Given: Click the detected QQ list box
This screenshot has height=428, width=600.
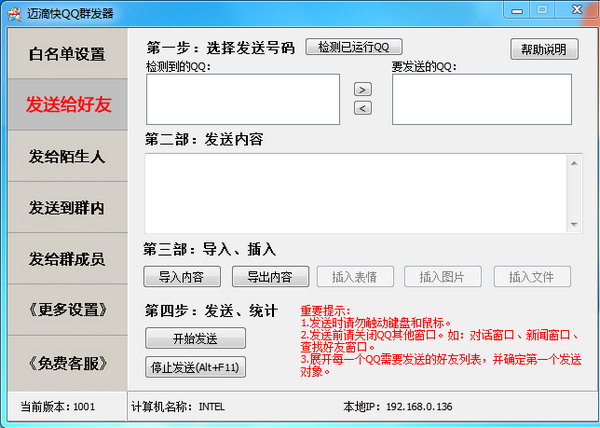Looking at the screenshot, I should click(x=243, y=99).
